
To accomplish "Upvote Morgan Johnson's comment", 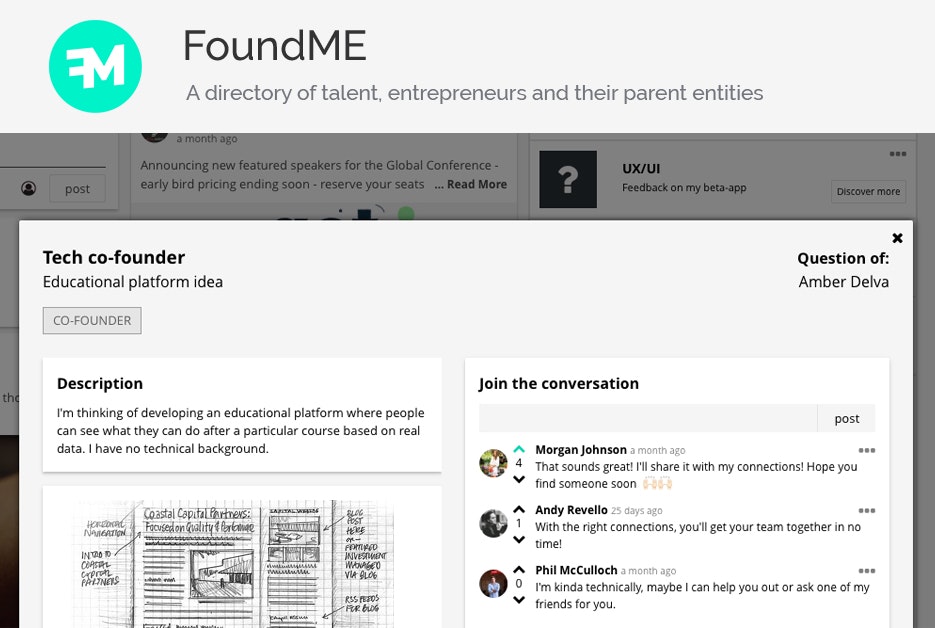I will click(x=519, y=449).
